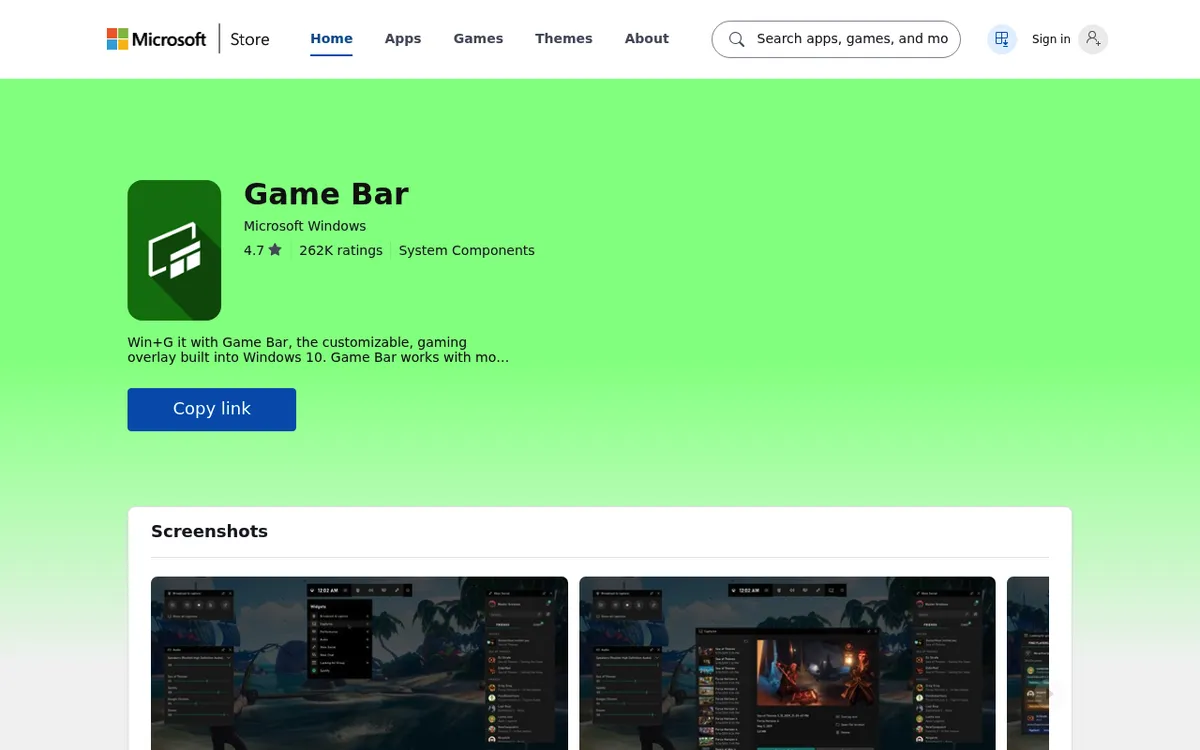Open the System Components category link
This screenshot has height=750, width=1200.
[467, 250]
